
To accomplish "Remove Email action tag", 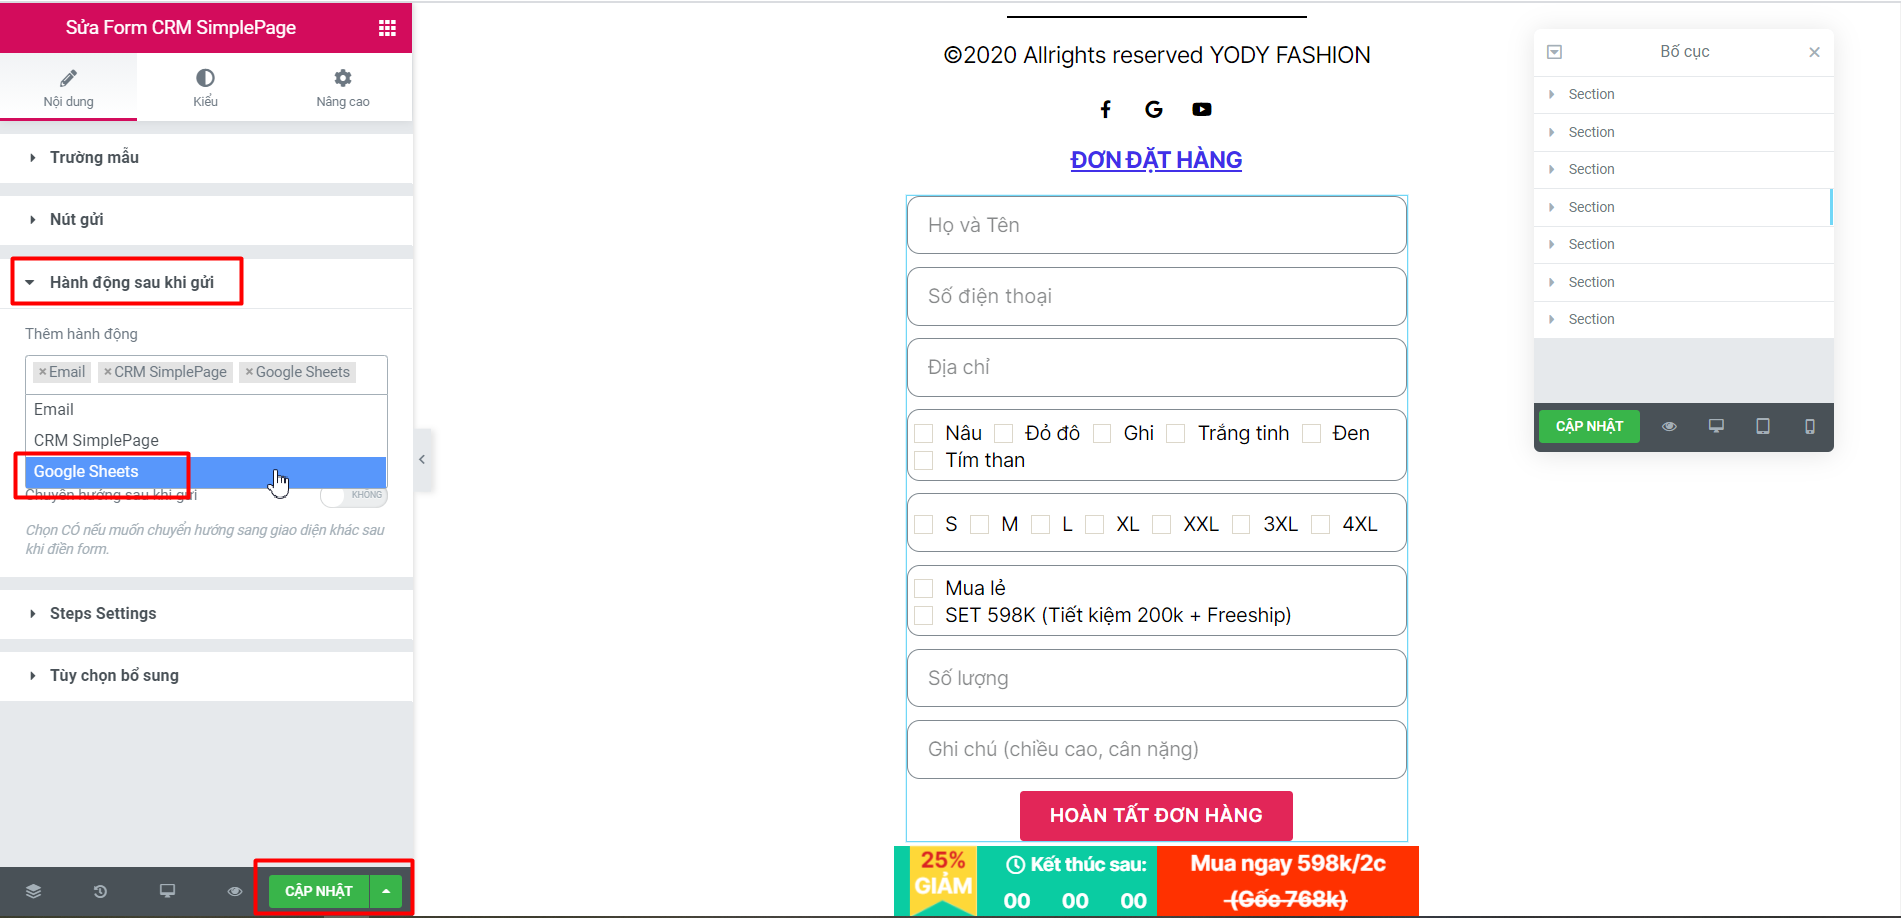I will 42,372.
